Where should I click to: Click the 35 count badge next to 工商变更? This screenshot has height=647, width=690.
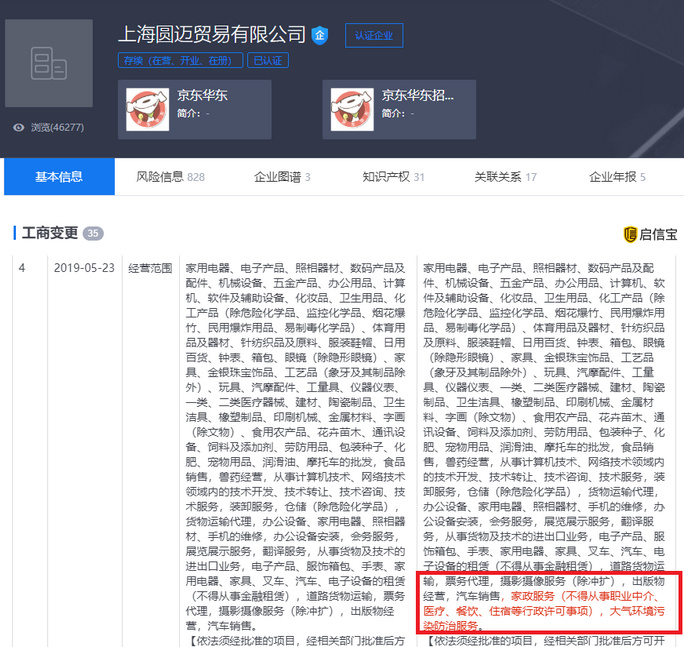[93, 234]
